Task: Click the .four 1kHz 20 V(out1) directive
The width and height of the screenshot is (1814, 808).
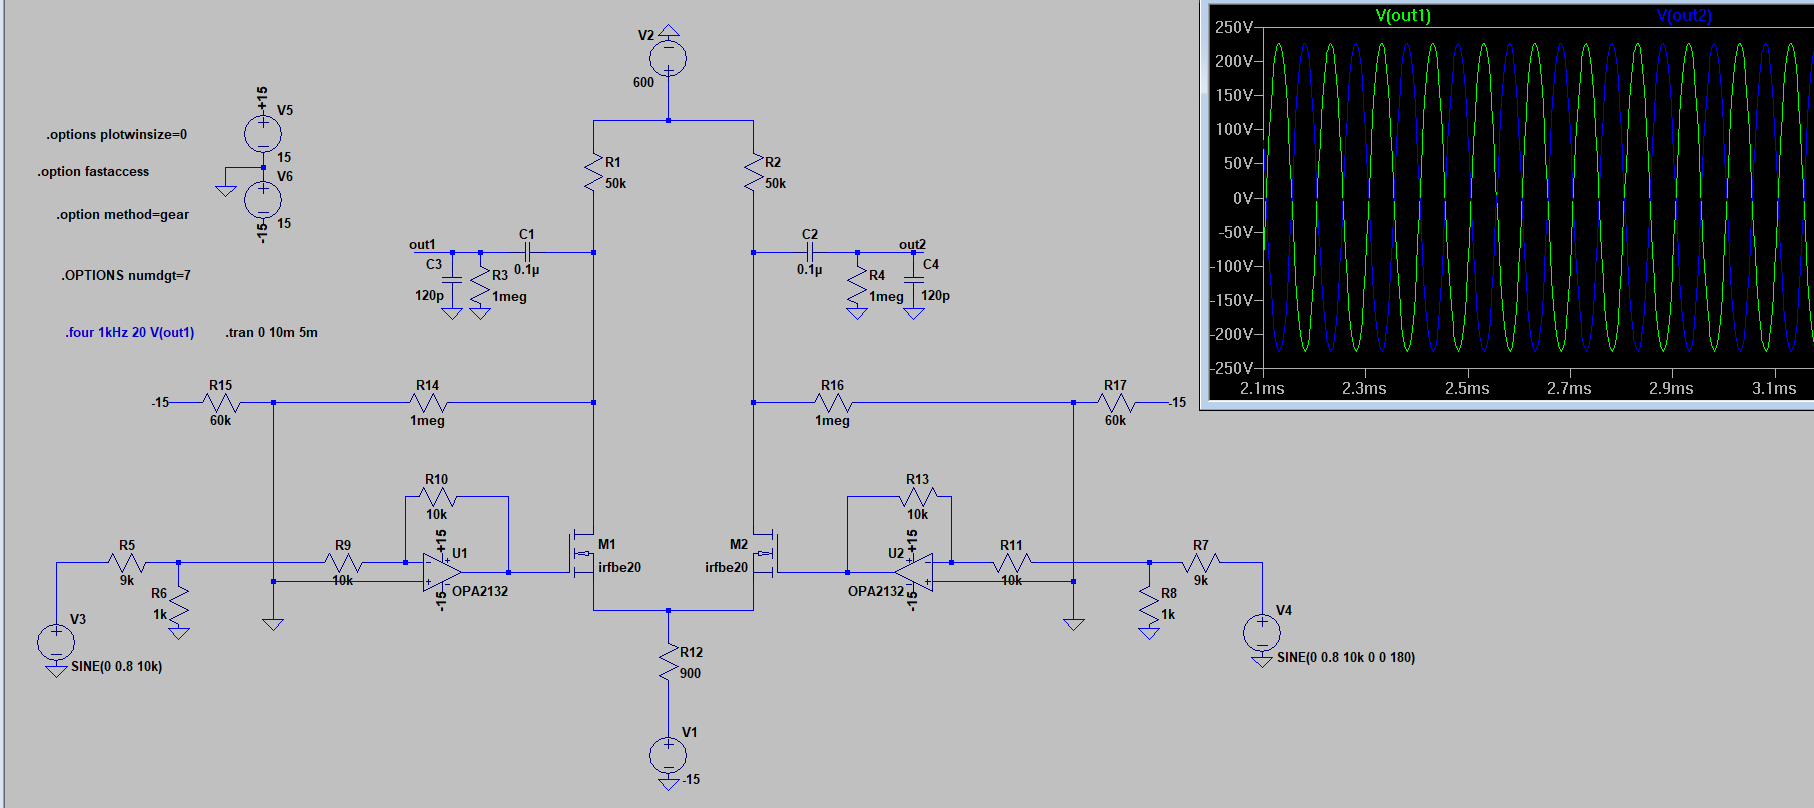Action: 130,333
